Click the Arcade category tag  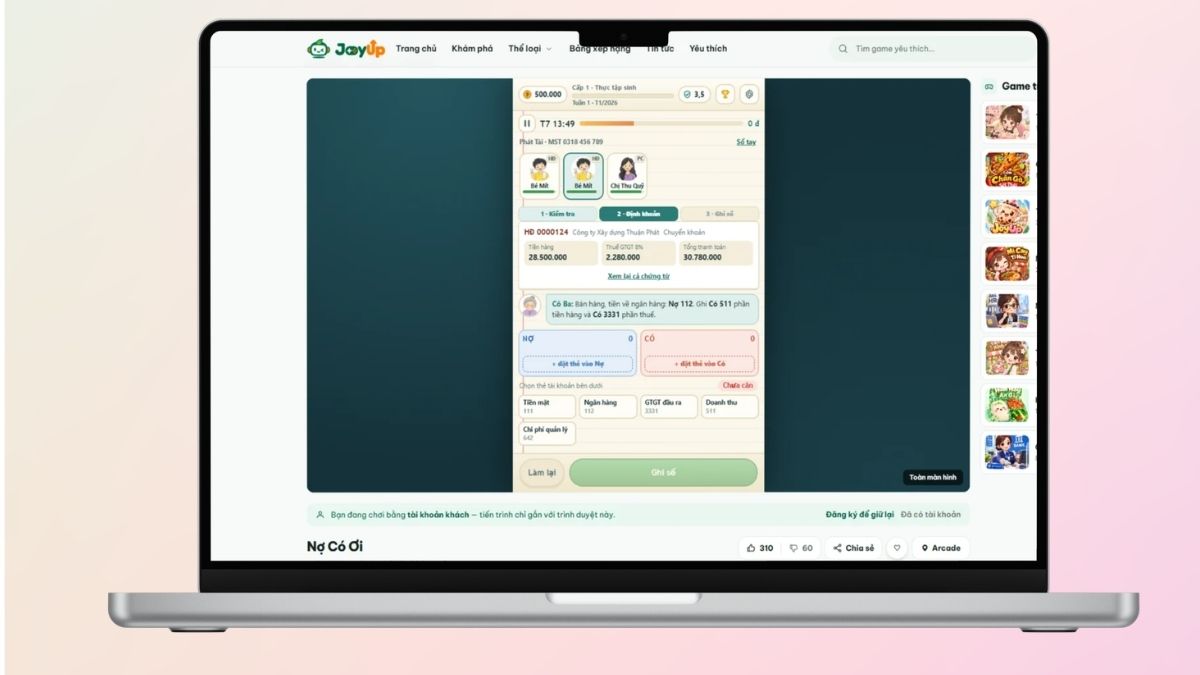tap(940, 548)
